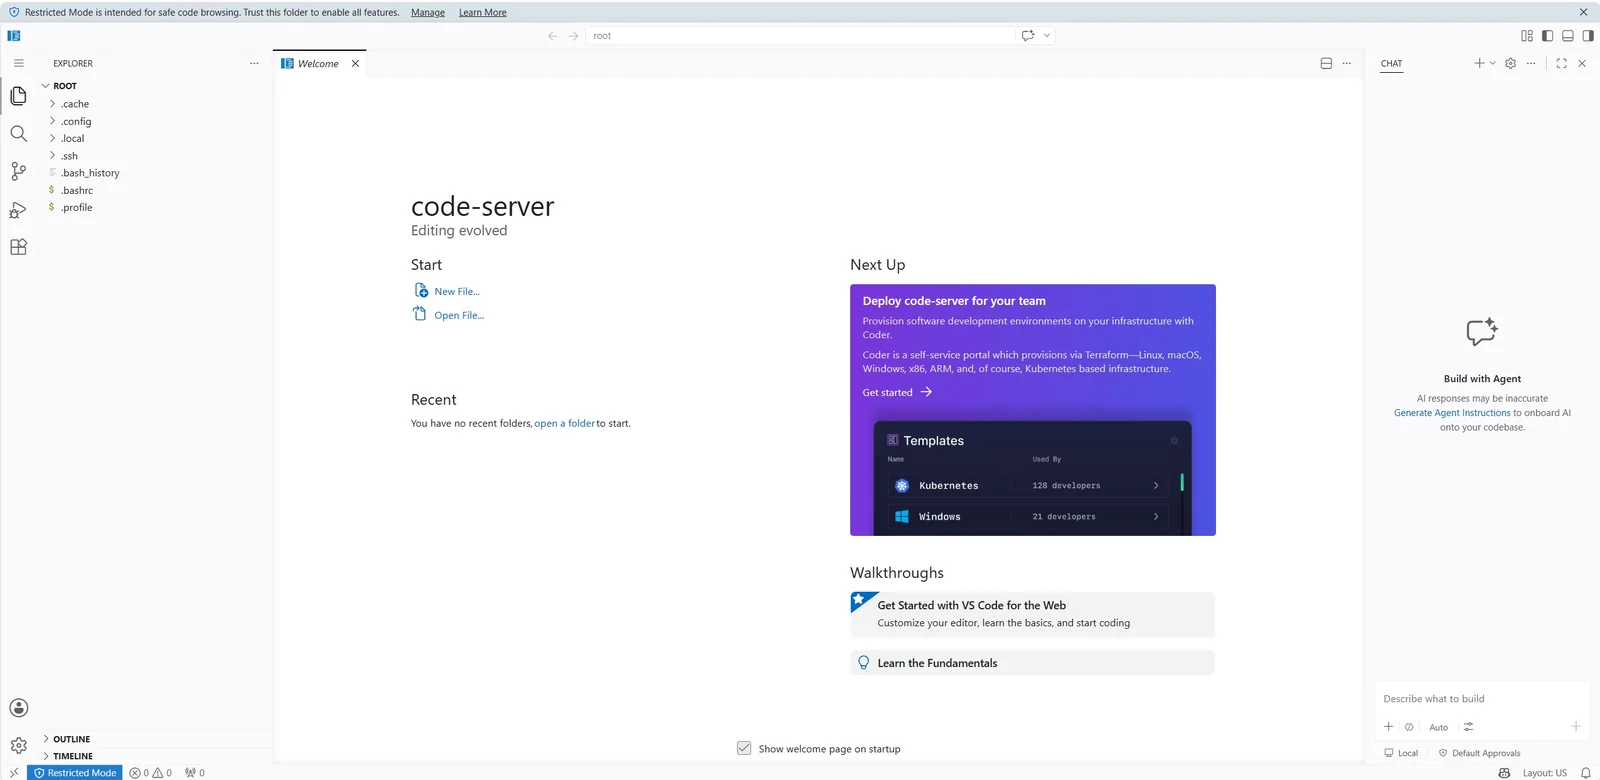Click the Go Back arrow

(x=553, y=36)
